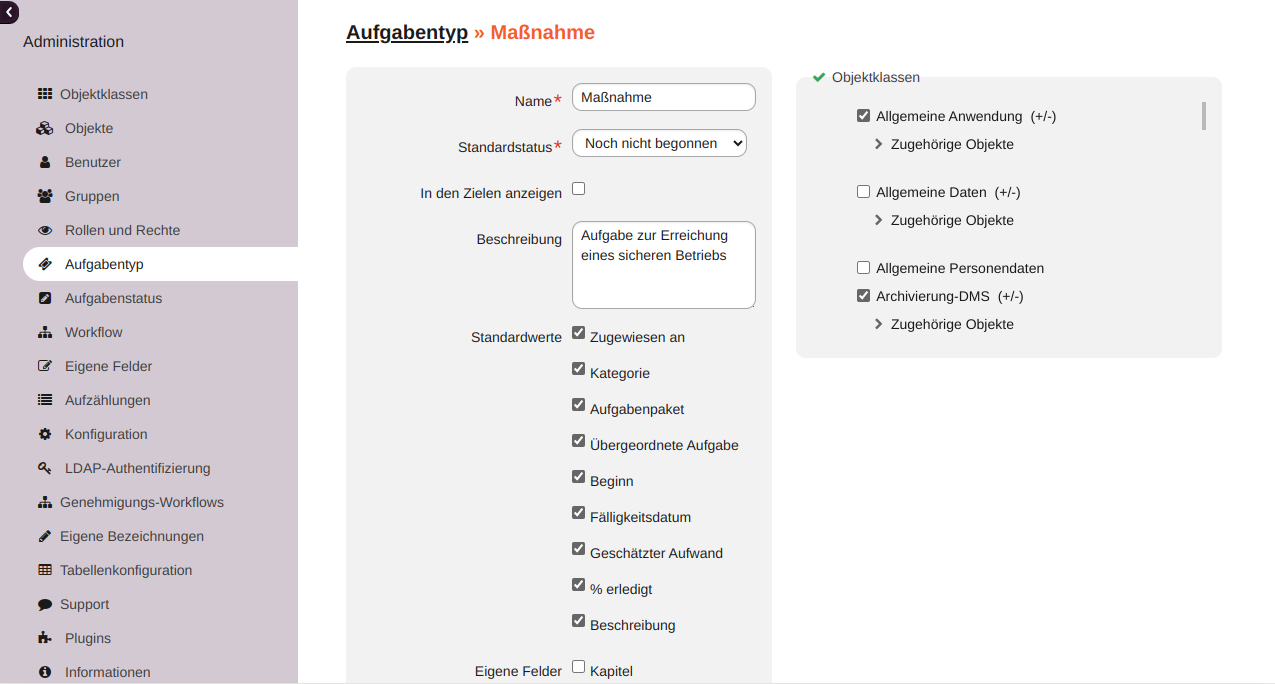Open the Benutzer section via its person icon

44,161
